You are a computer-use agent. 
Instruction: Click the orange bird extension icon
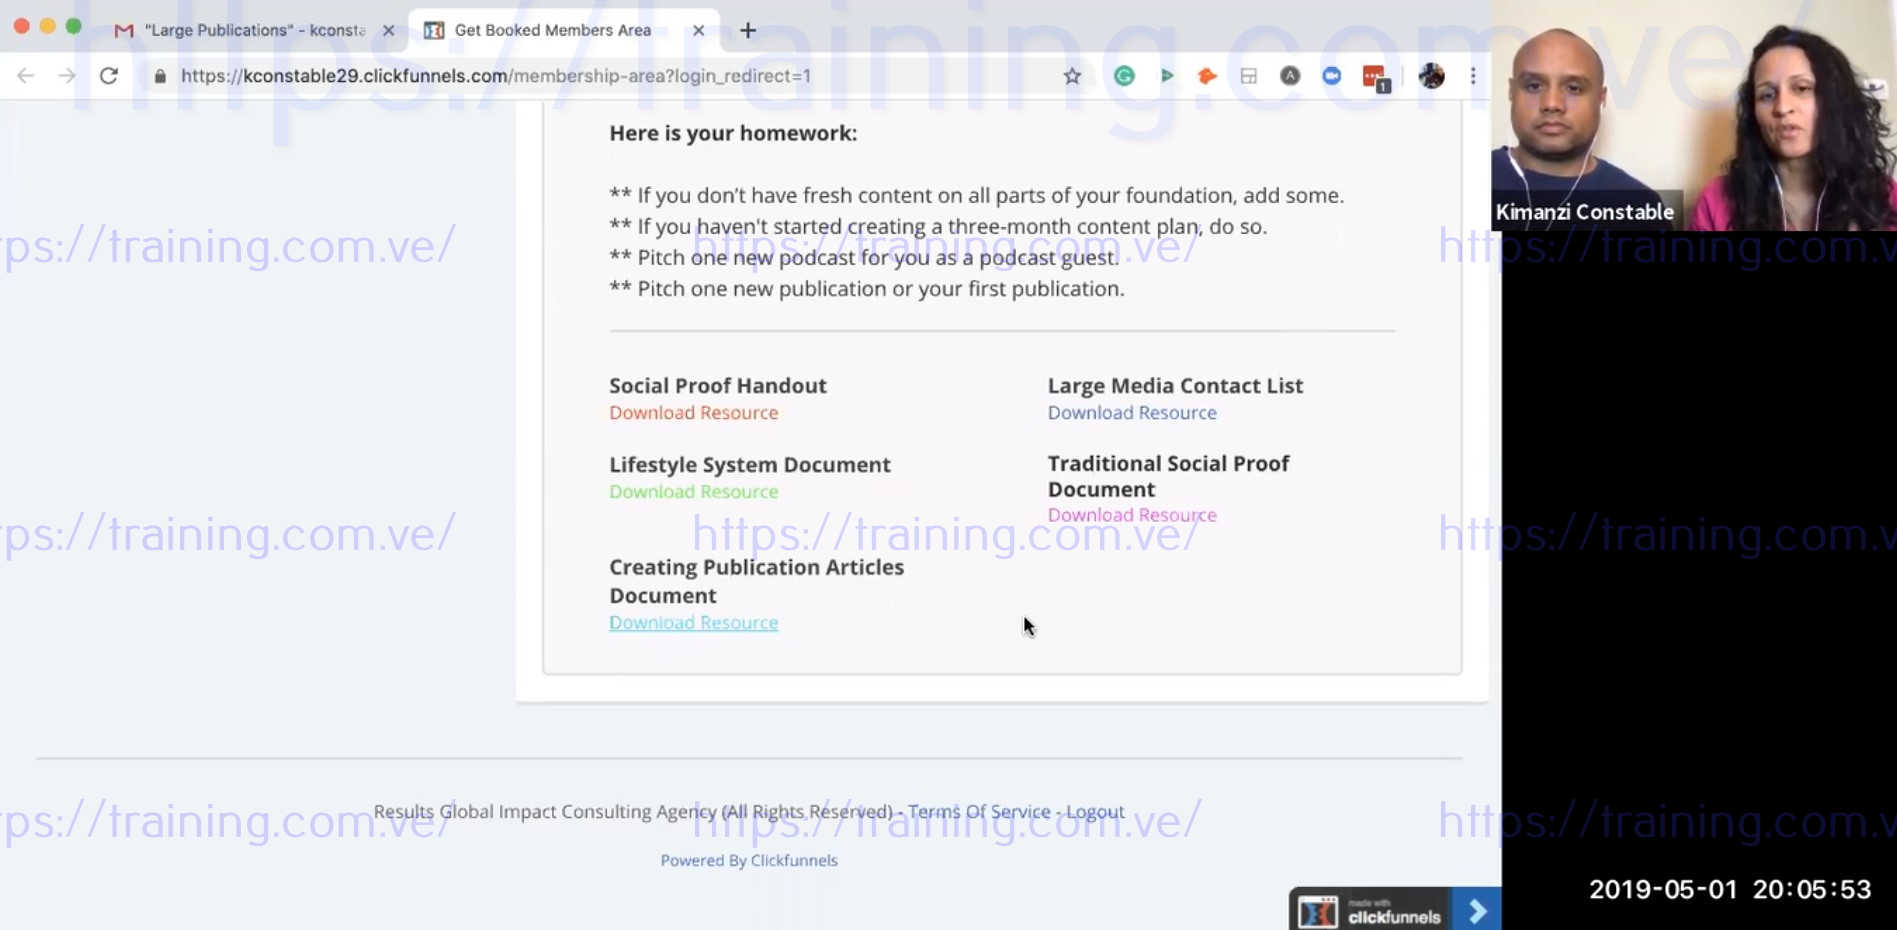click(1207, 76)
